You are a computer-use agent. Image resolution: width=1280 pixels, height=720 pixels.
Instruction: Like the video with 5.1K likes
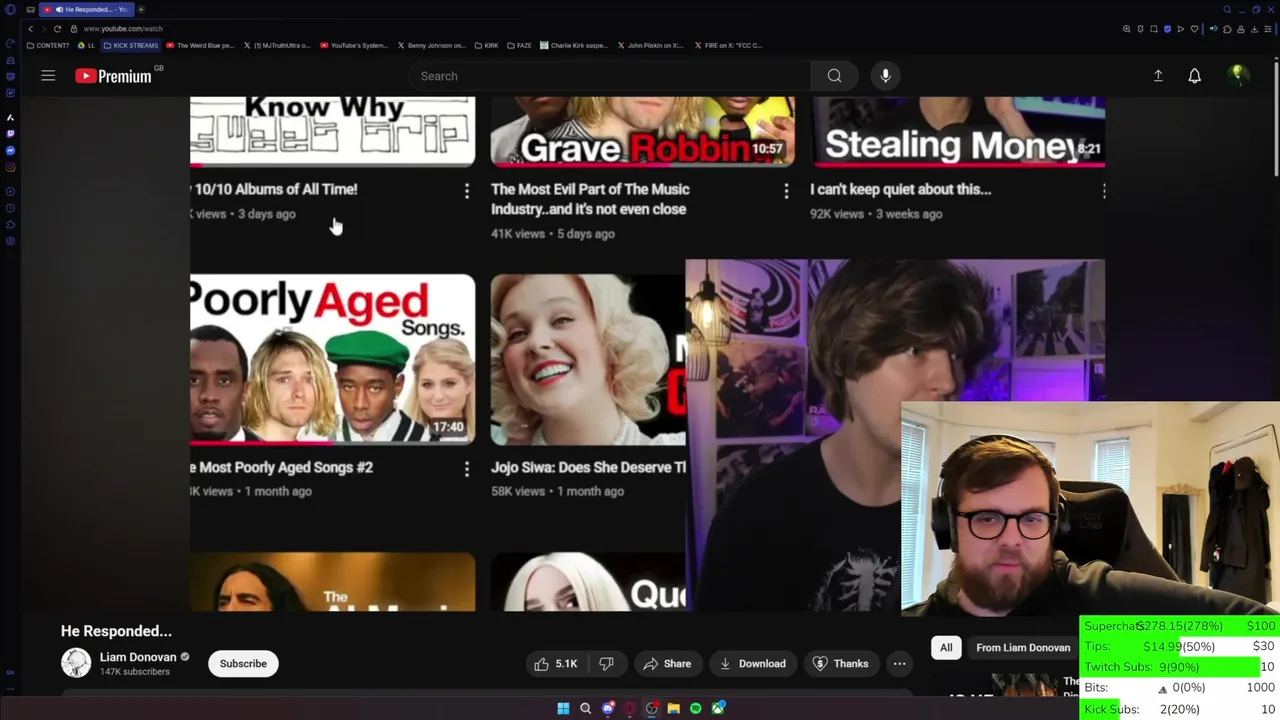pyautogui.click(x=556, y=664)
